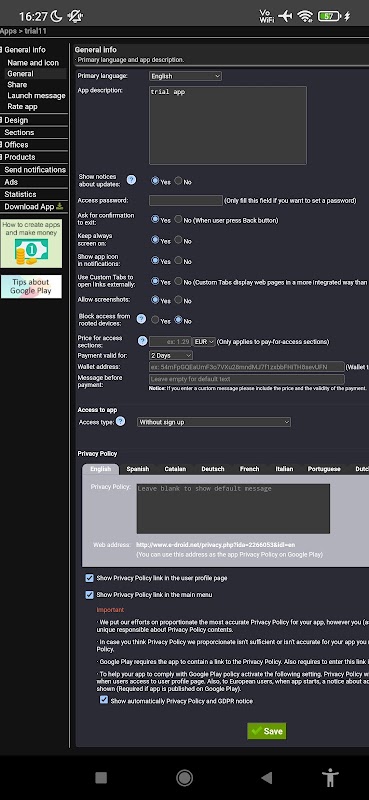
Task: Tap the accessibility figure icon
Action: pos(331,778)
